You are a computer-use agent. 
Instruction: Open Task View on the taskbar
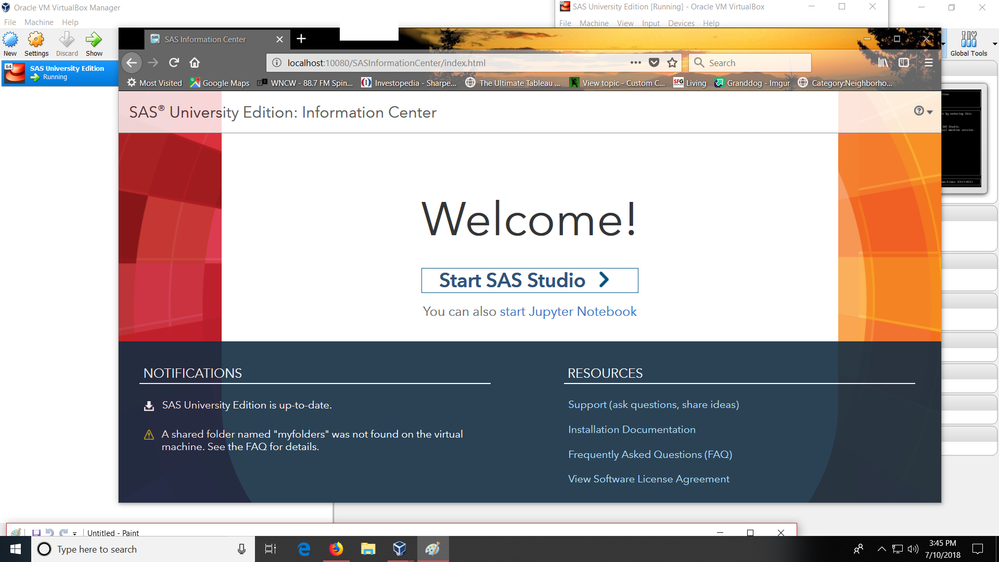click(x=271, y=549)
